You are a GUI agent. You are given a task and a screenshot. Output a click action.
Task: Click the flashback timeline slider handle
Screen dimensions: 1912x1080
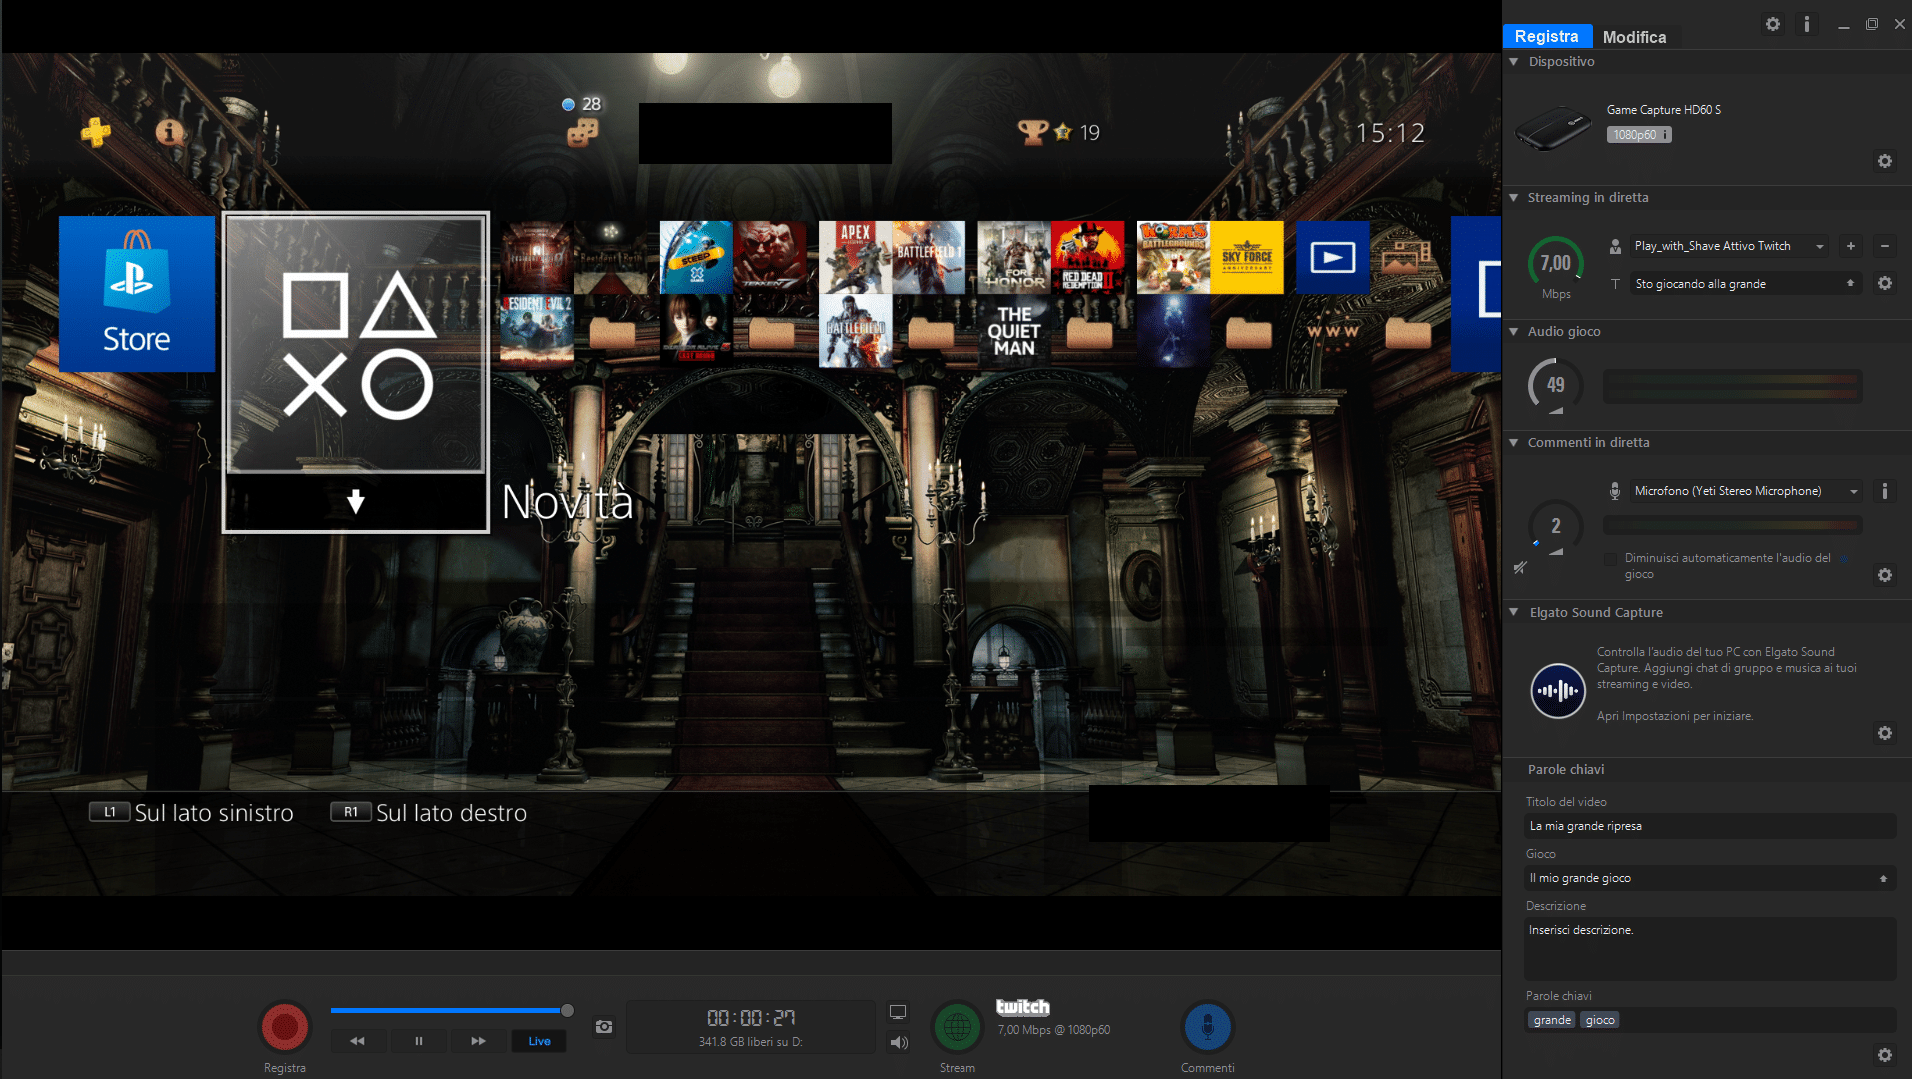(x=567, y=1010)
